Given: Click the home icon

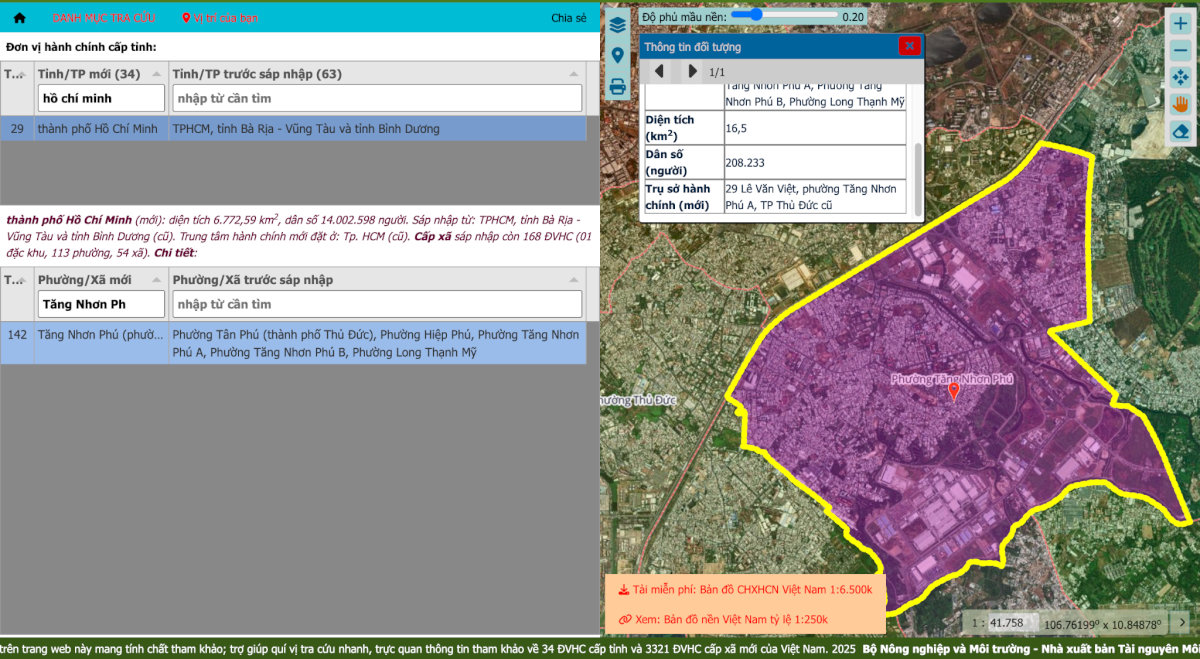Looking at the screenshot, I should pos(19,18).
